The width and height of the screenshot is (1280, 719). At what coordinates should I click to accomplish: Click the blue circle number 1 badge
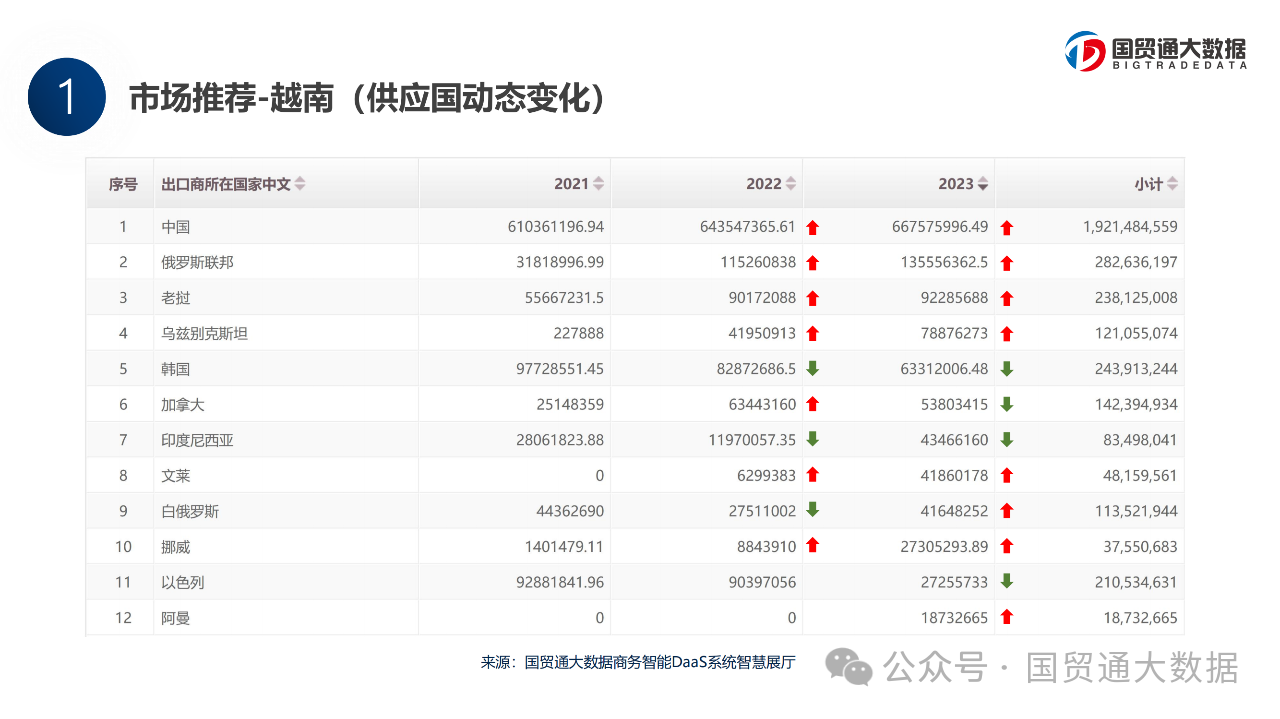tap(66, 97)
